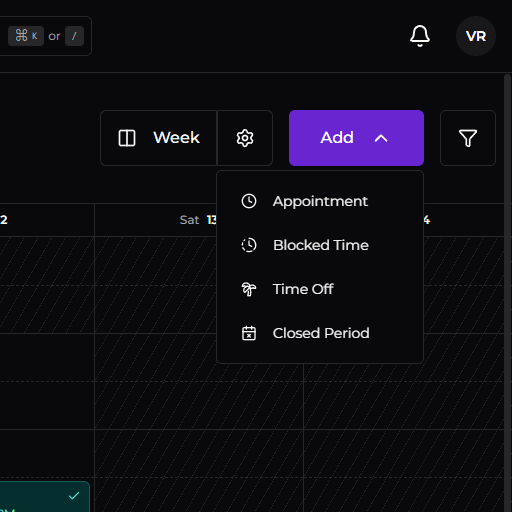512x512 pixels.
Task: Click the dashed clock Blocked Time icon
Action: click(x=249, y=245)
